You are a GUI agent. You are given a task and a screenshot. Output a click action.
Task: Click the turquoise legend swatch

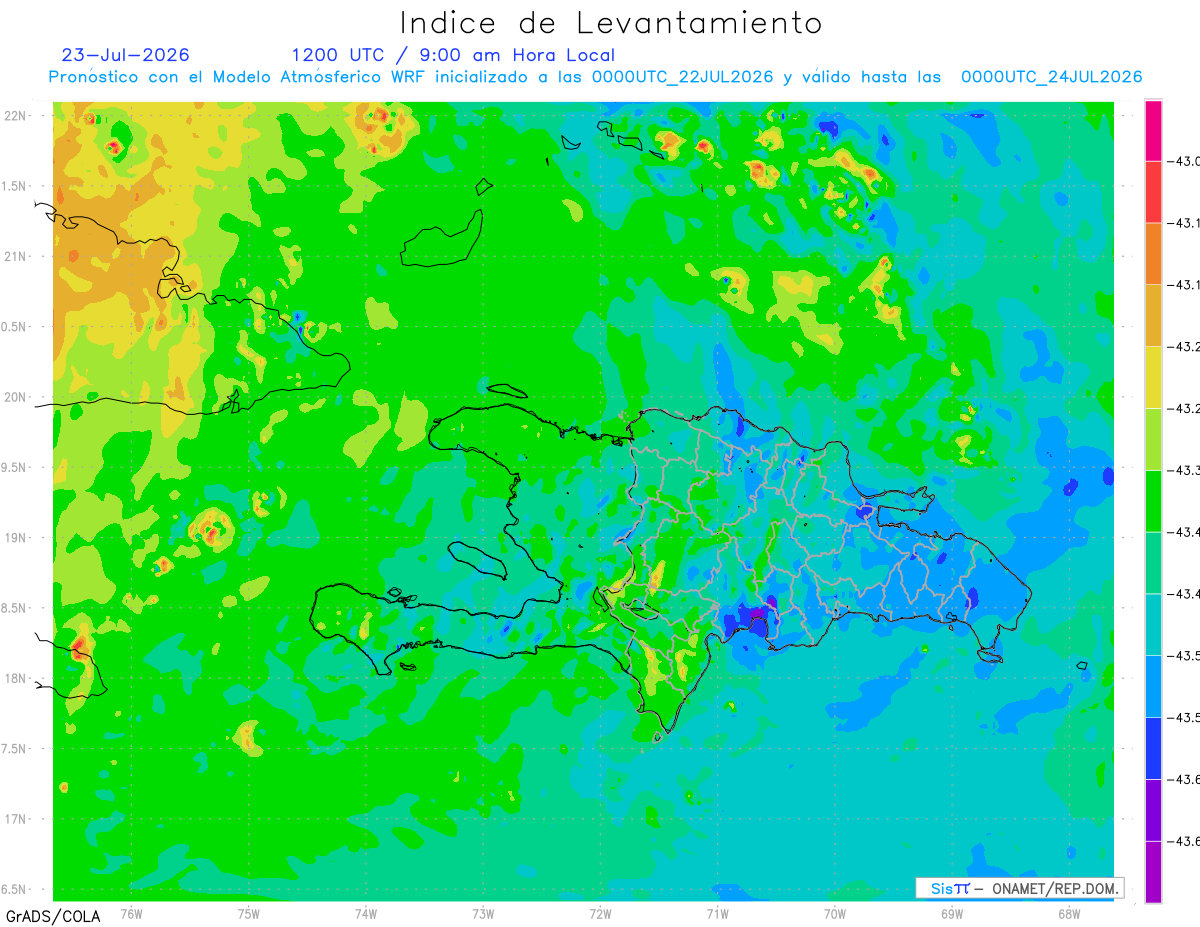pyautogui.click(x=1153, y=625)
